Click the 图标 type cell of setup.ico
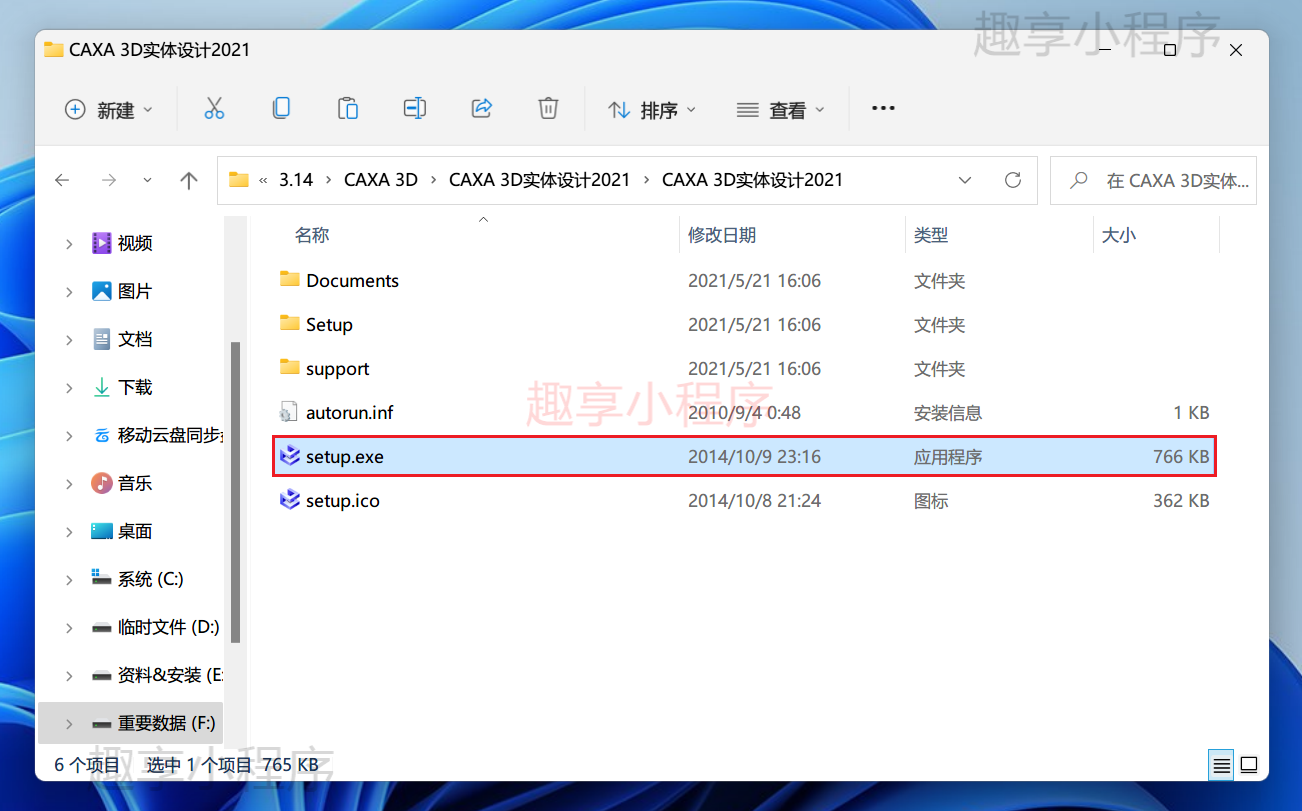Viewport: 1302px width, 811px height. pos(931,500)
